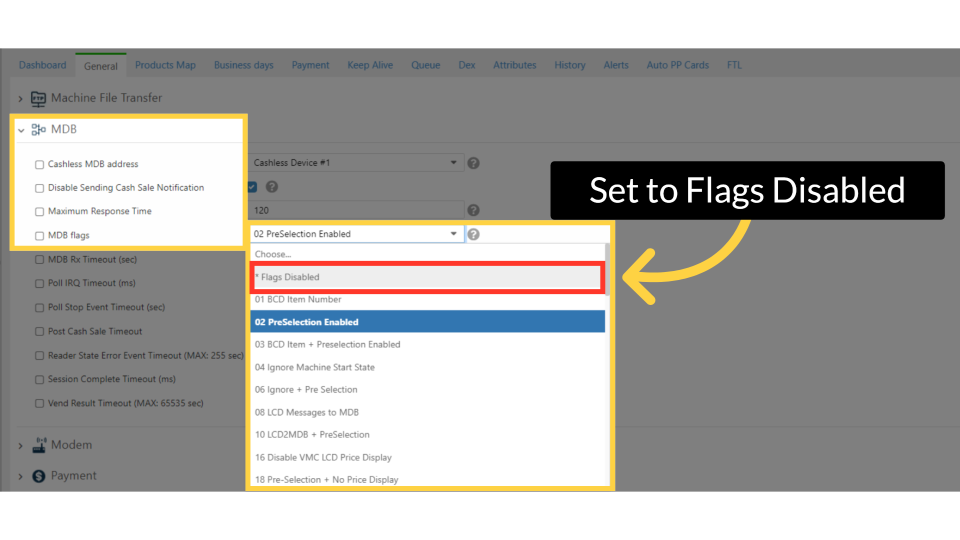This screenshot has height=540, width=960.
Task: Open the Cashless Device #1 dropdown
Action: click(355, 163)
